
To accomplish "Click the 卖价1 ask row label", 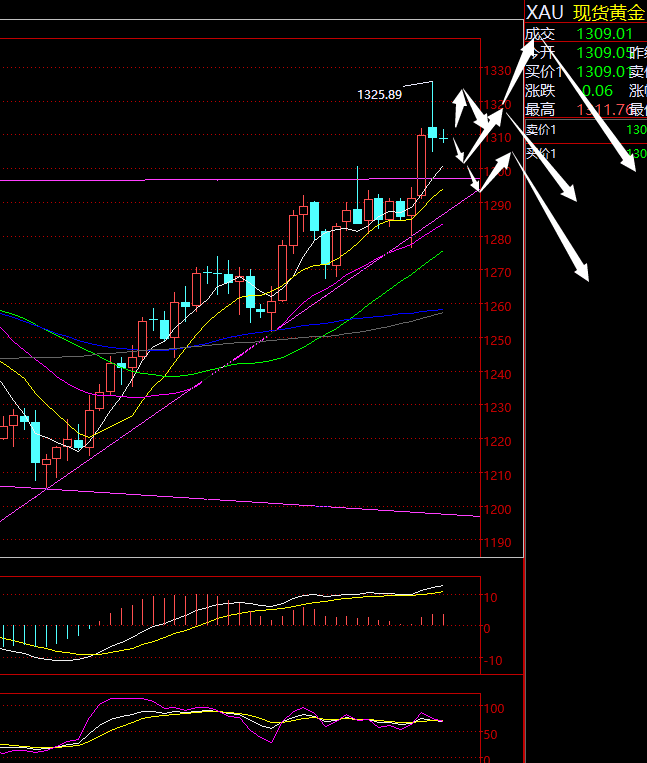I will pos(541,130).
